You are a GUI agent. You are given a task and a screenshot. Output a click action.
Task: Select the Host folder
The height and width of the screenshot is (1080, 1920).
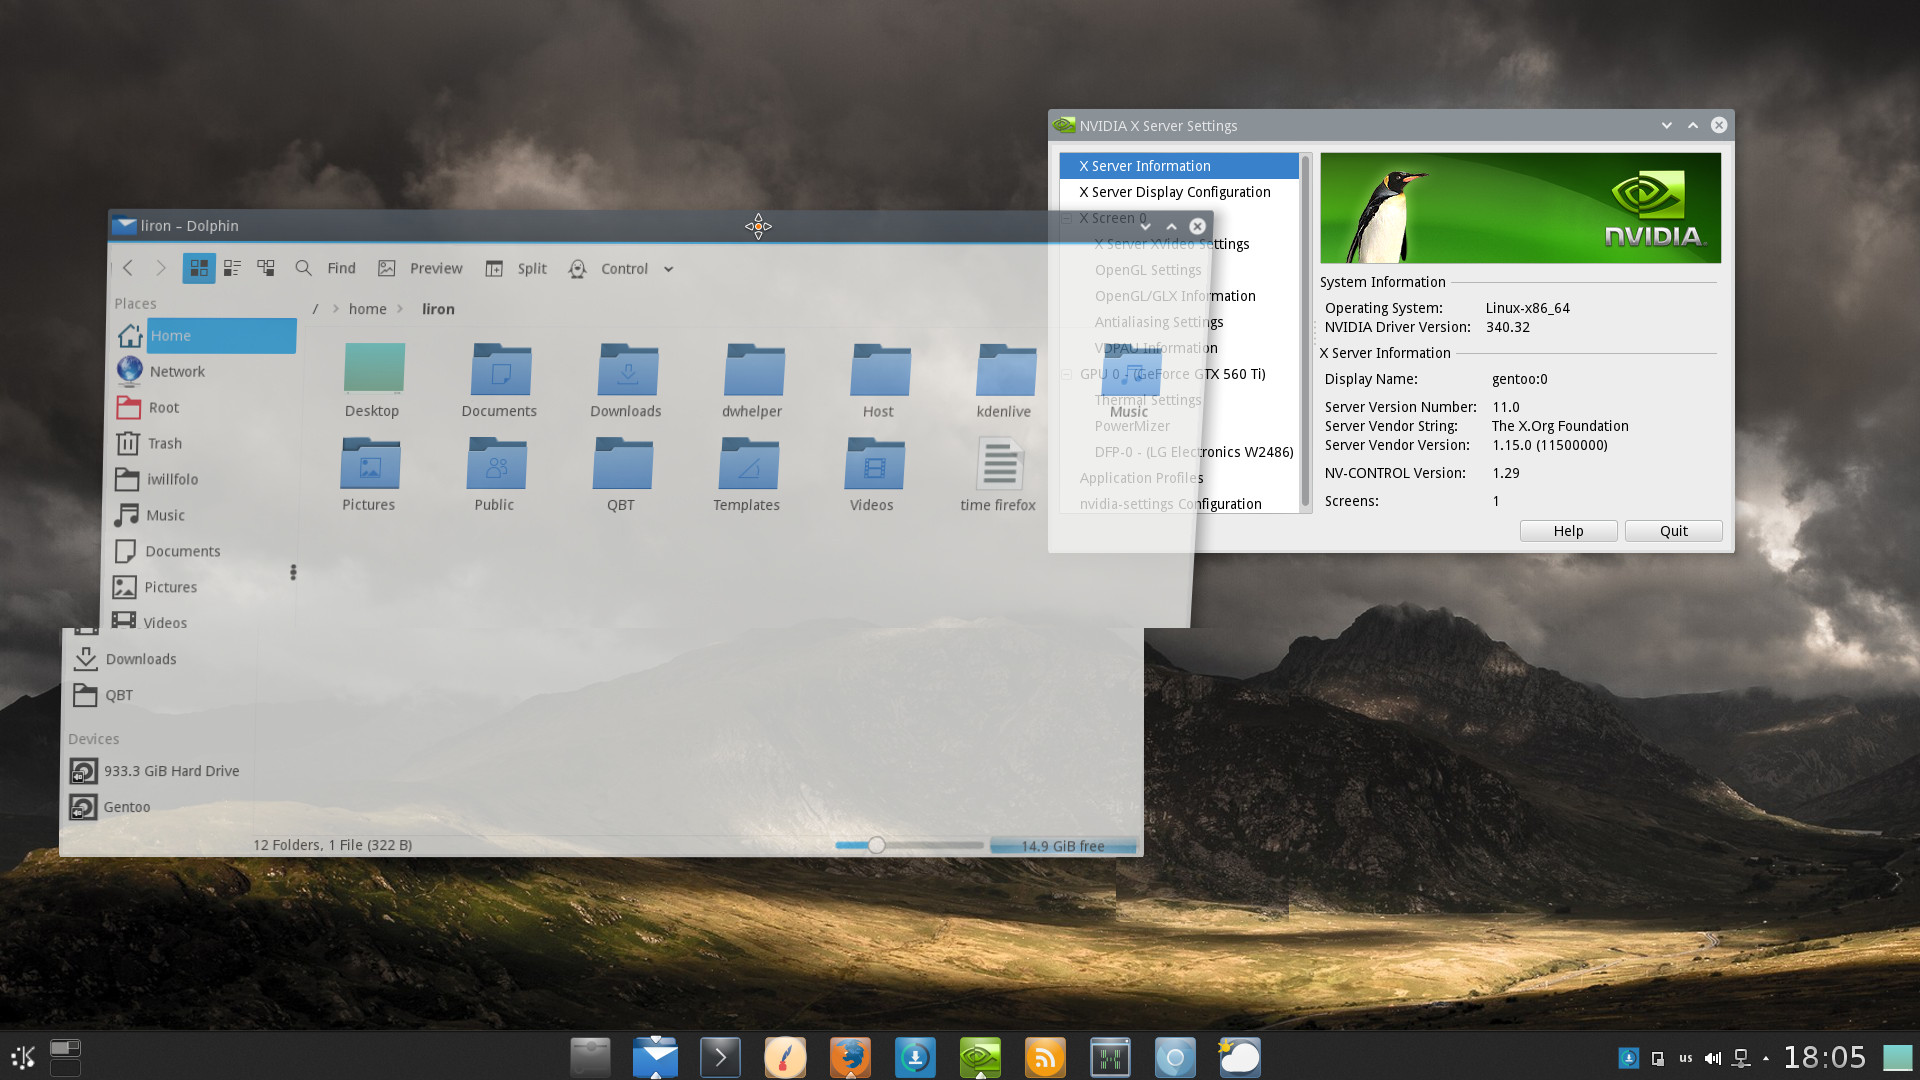point(879,380)
